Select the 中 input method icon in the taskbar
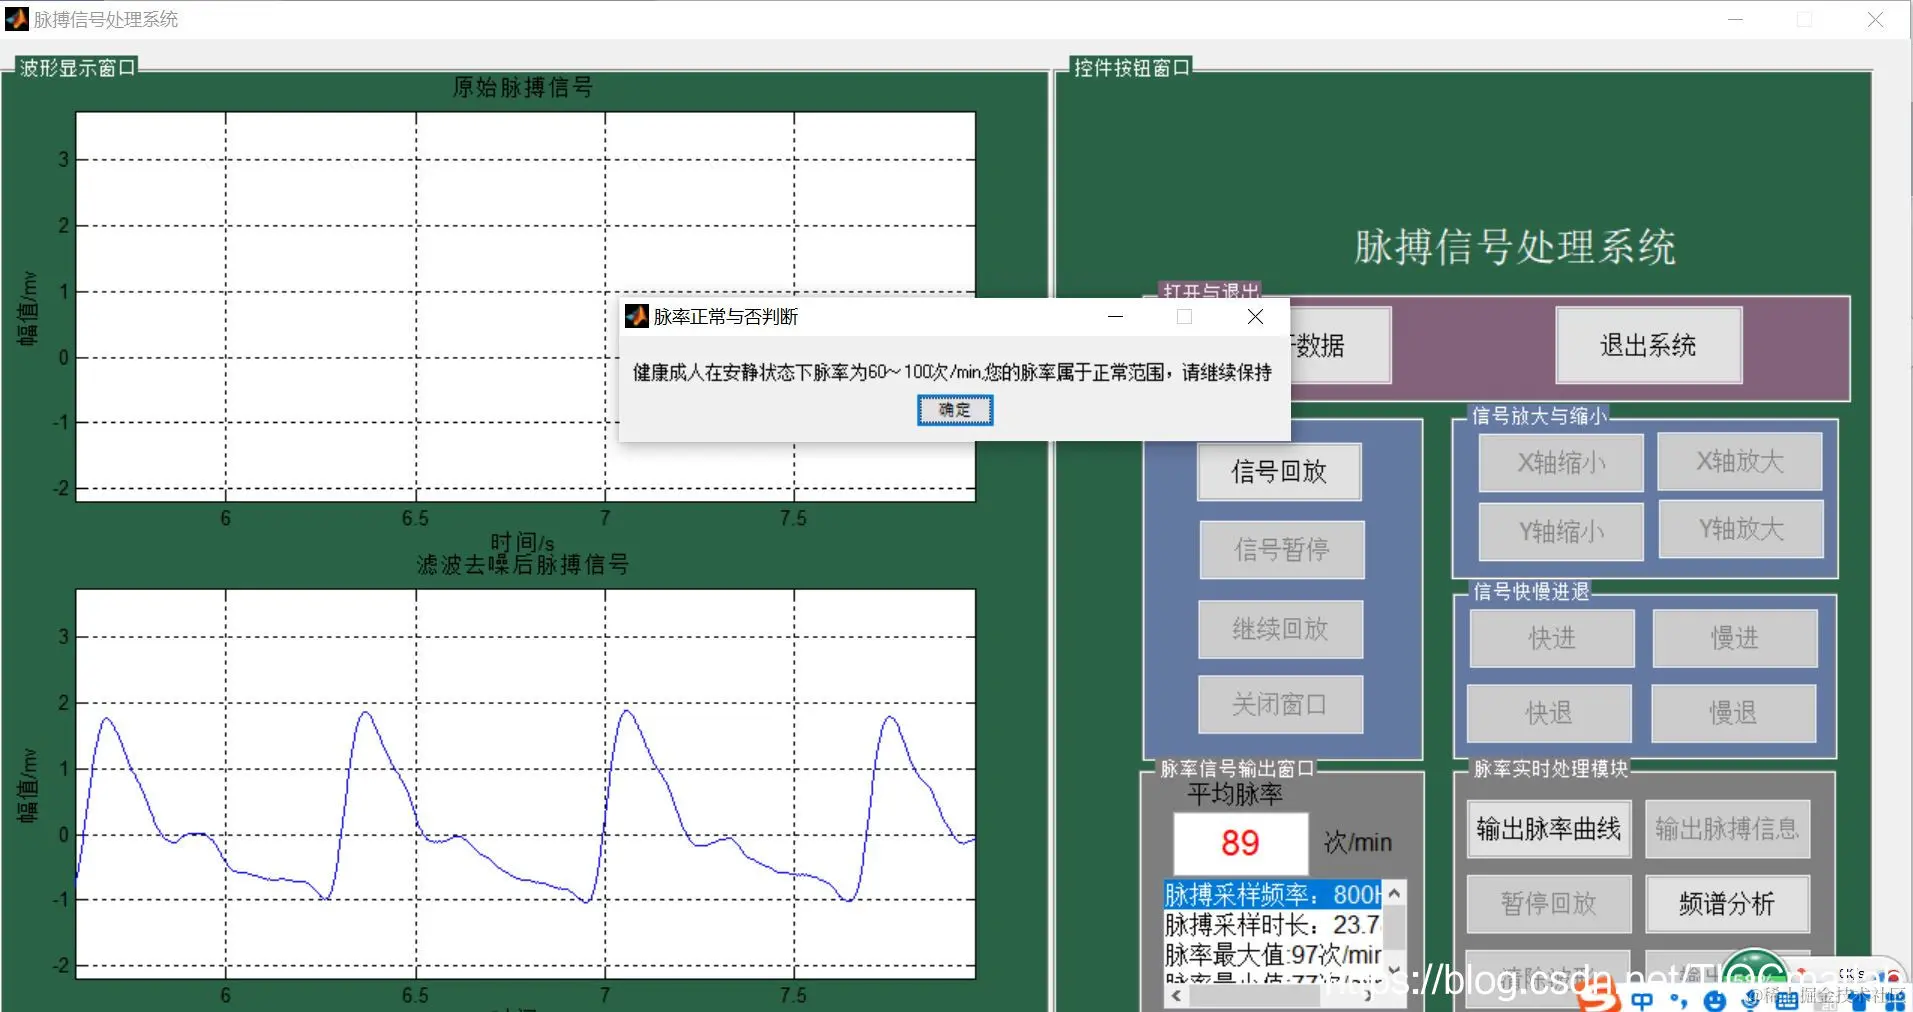 1643,1002
